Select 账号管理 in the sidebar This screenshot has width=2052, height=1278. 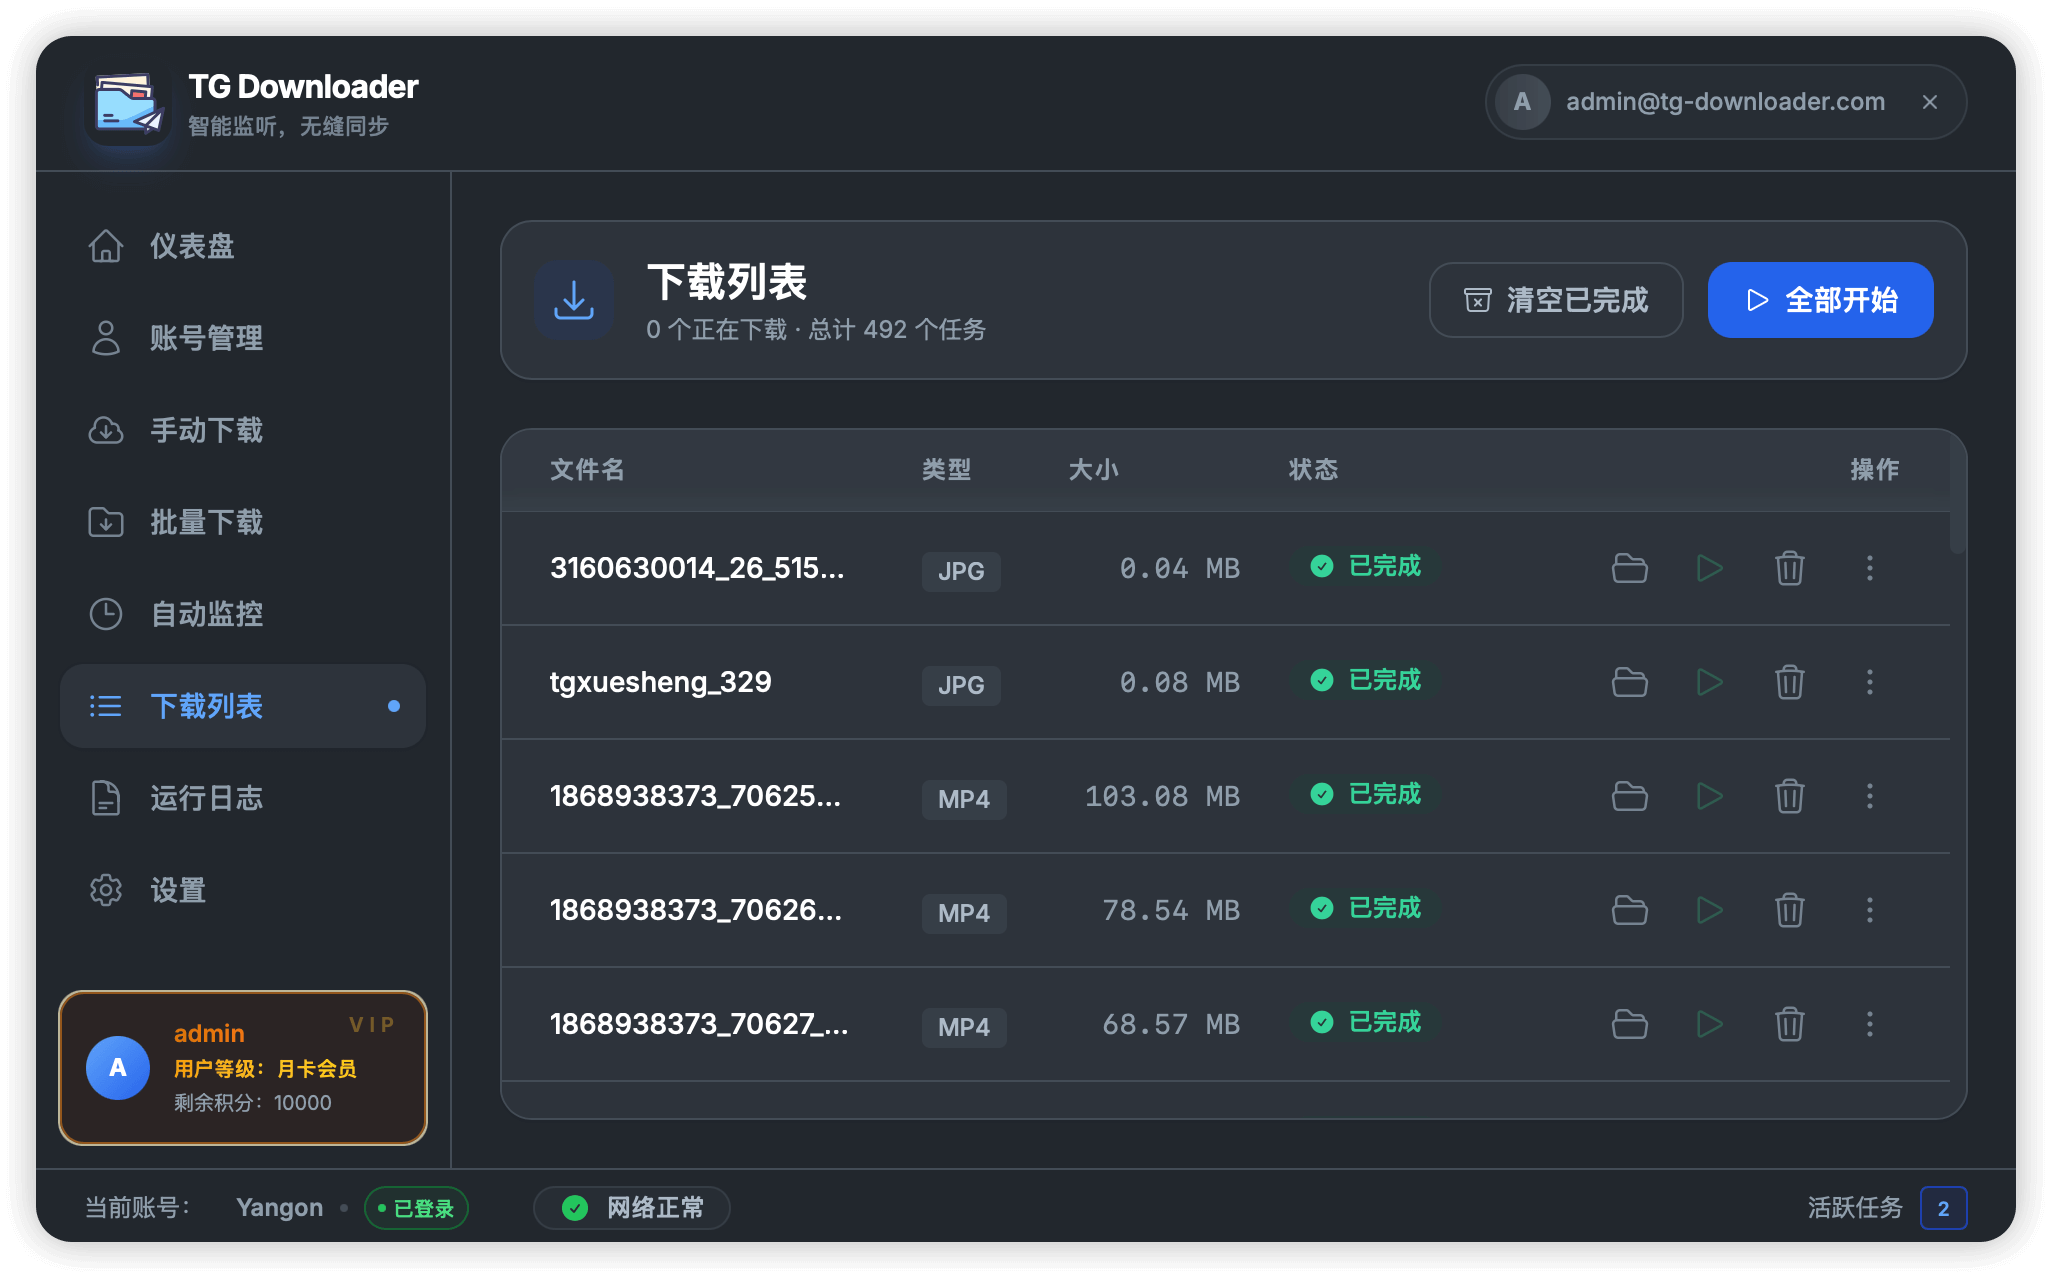pos(206,338)
